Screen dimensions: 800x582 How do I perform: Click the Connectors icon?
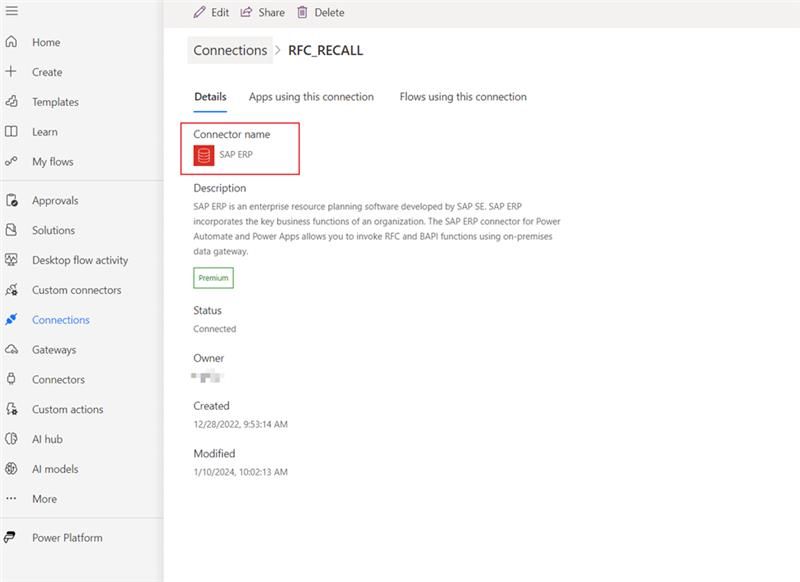tap(11, 379)
